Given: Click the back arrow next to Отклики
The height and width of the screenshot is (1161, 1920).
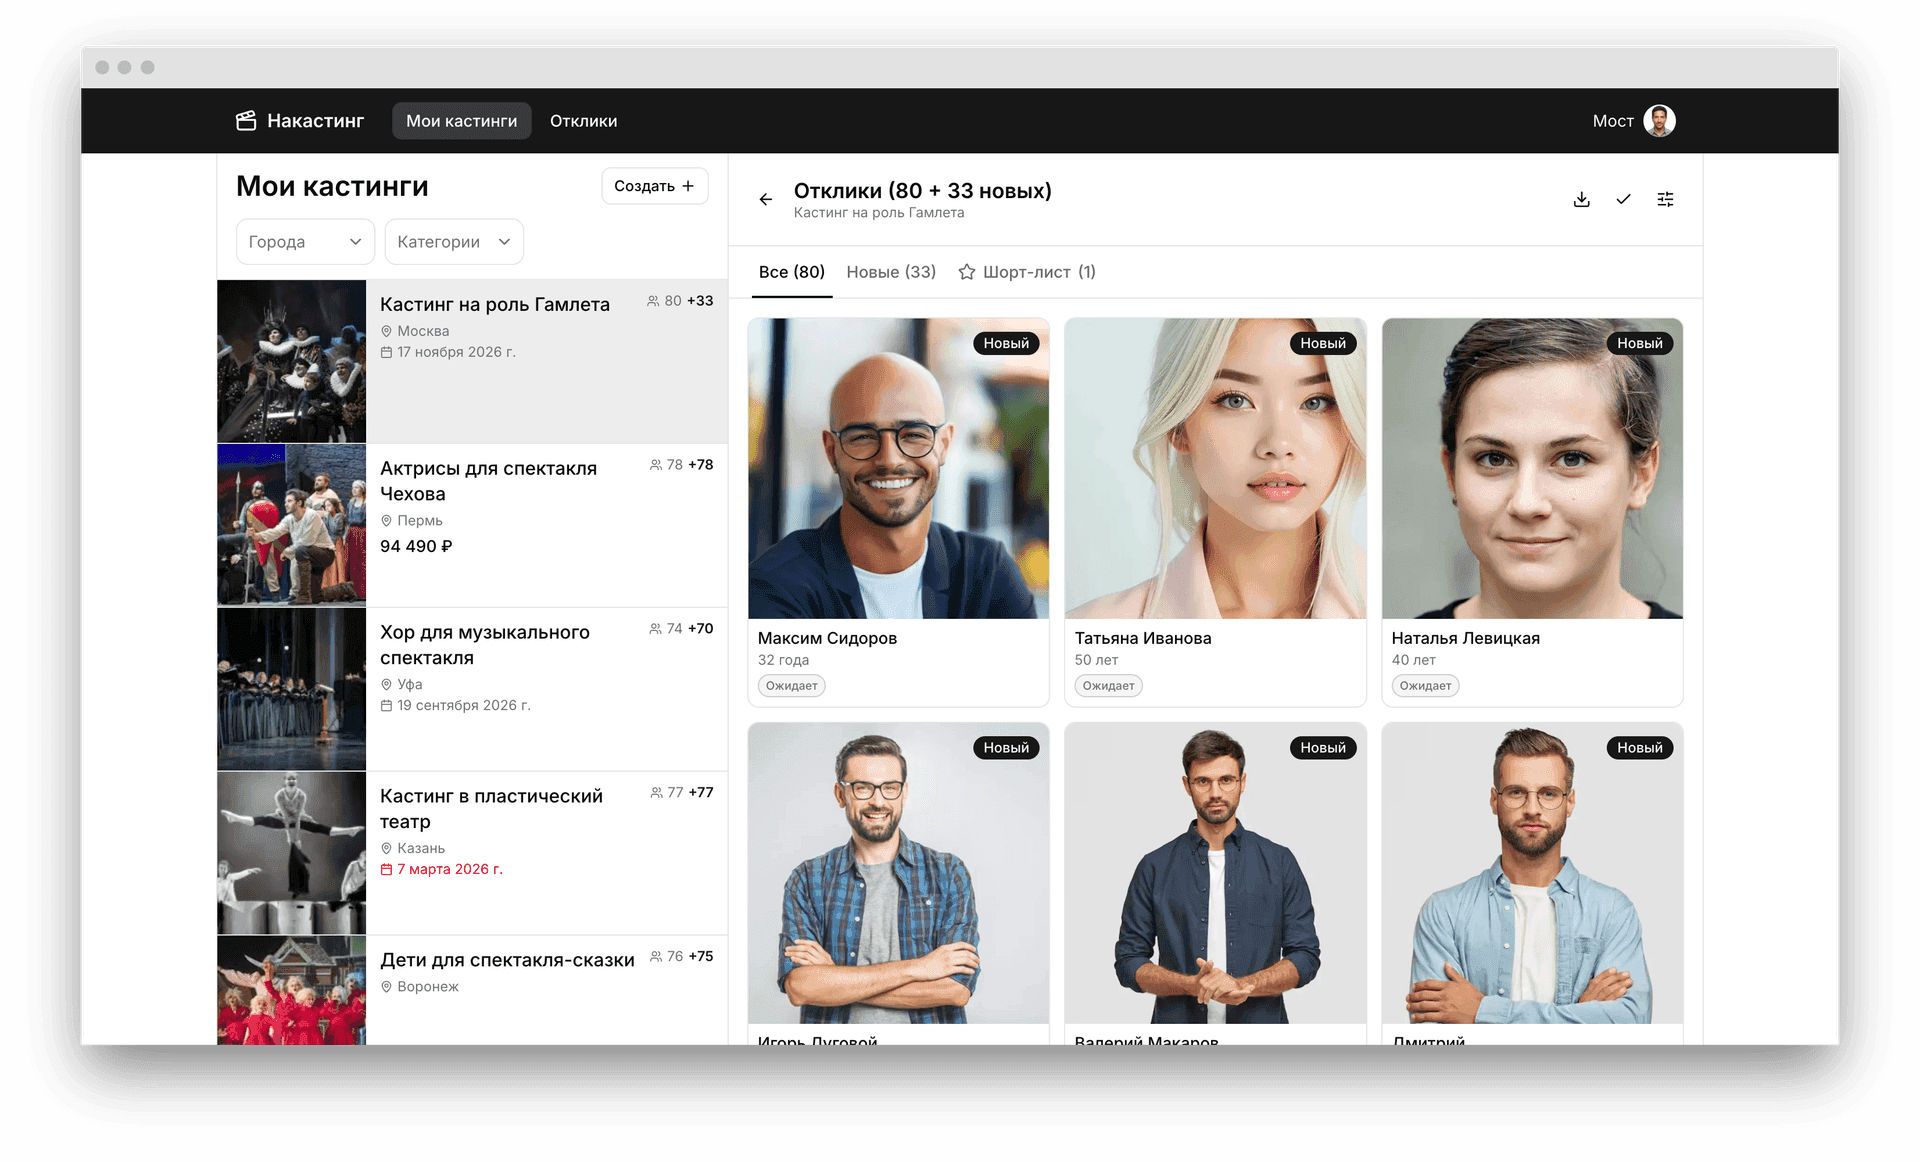Looking at the screenshot, I should pyautogui.click(x=766, y=200).
